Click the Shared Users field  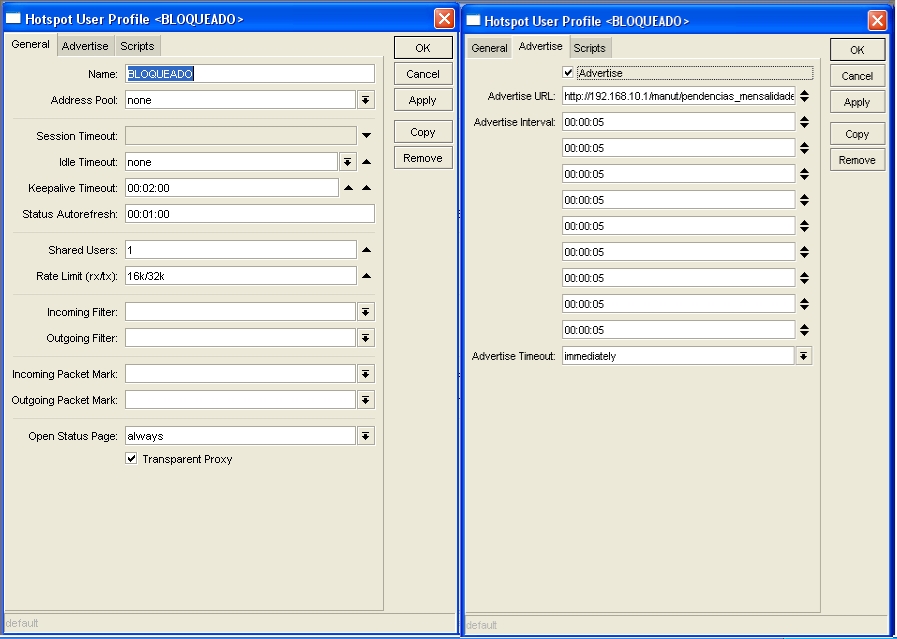(241, 250)
